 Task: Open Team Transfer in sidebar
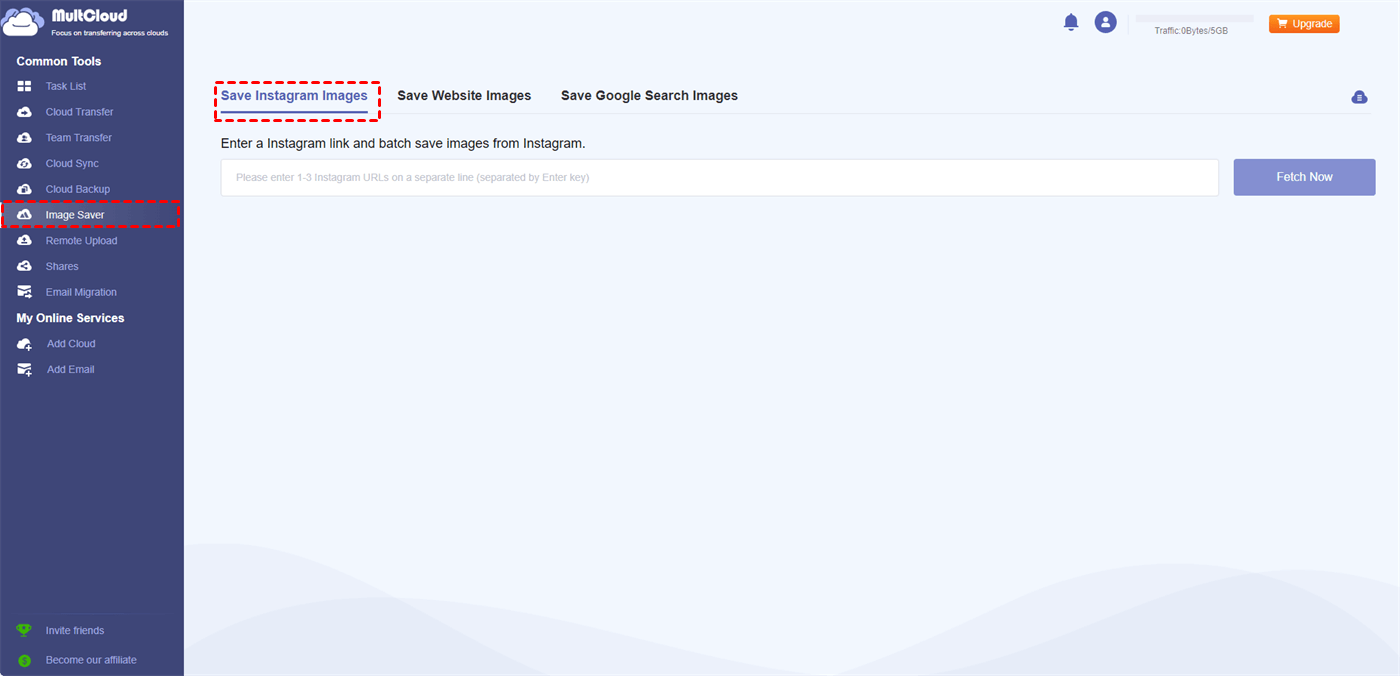coord(79,138)
